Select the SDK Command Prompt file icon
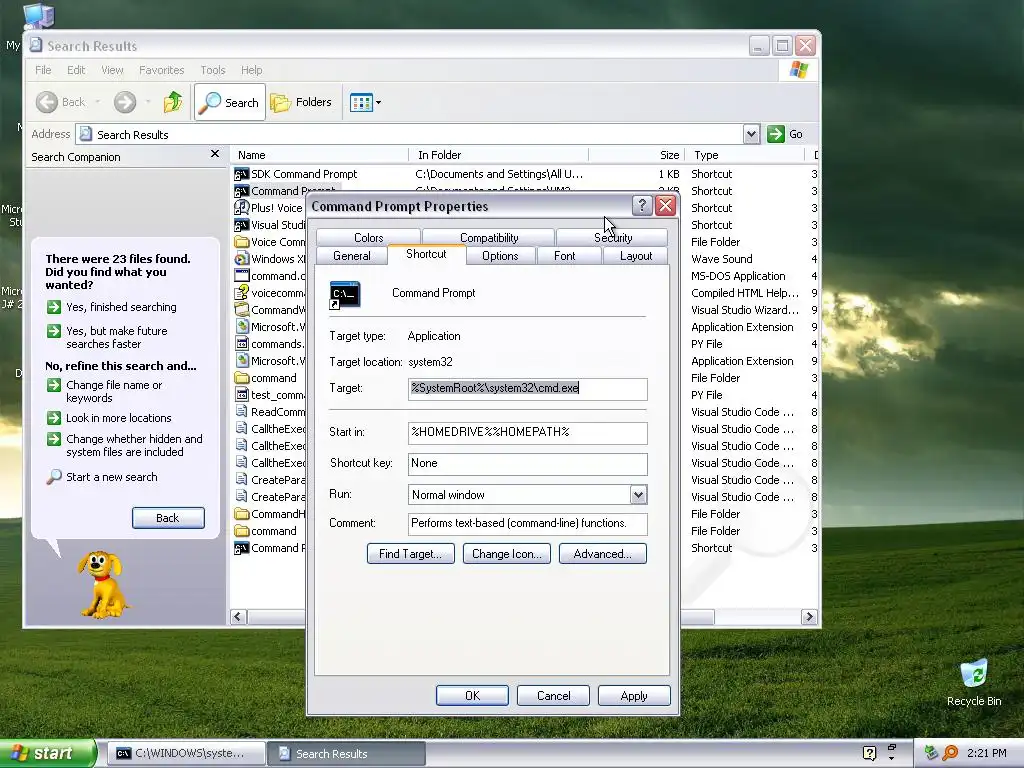Image resolution: width=1024 pixels, height=768 pixels. point(242,174)
